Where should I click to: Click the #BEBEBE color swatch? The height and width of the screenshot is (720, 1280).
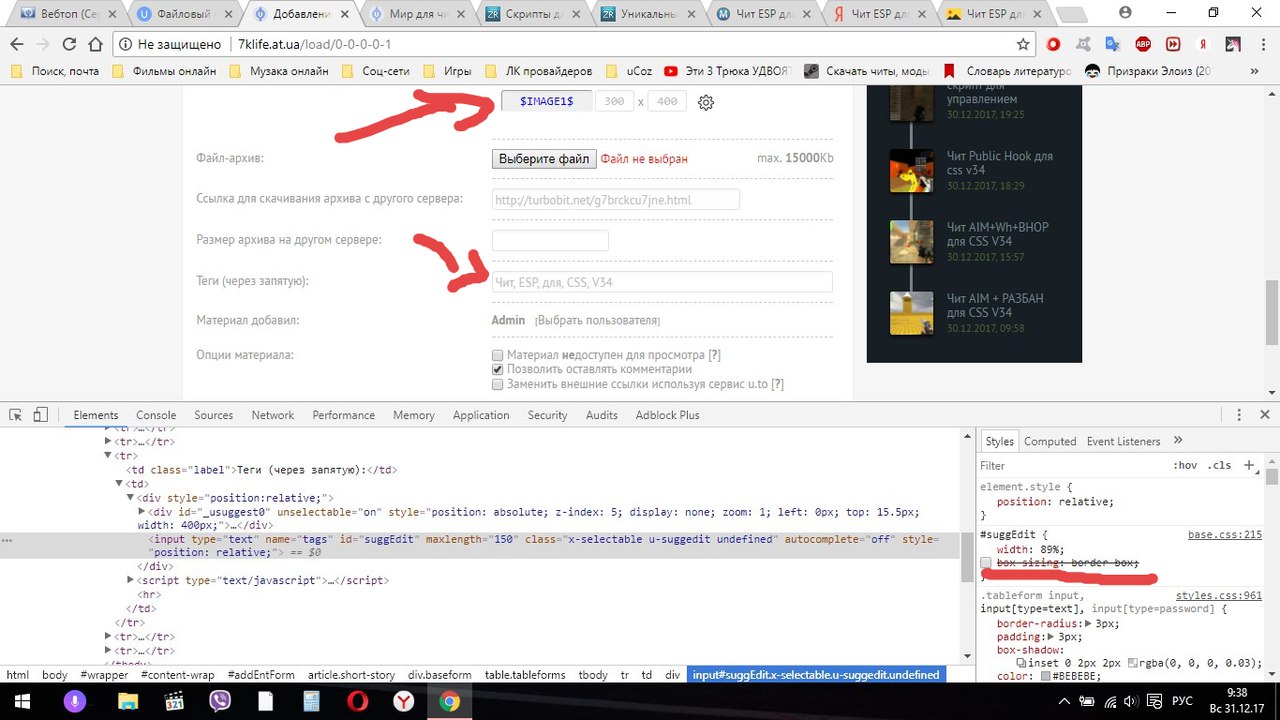pyautogui.click(x=1045, y=676)
